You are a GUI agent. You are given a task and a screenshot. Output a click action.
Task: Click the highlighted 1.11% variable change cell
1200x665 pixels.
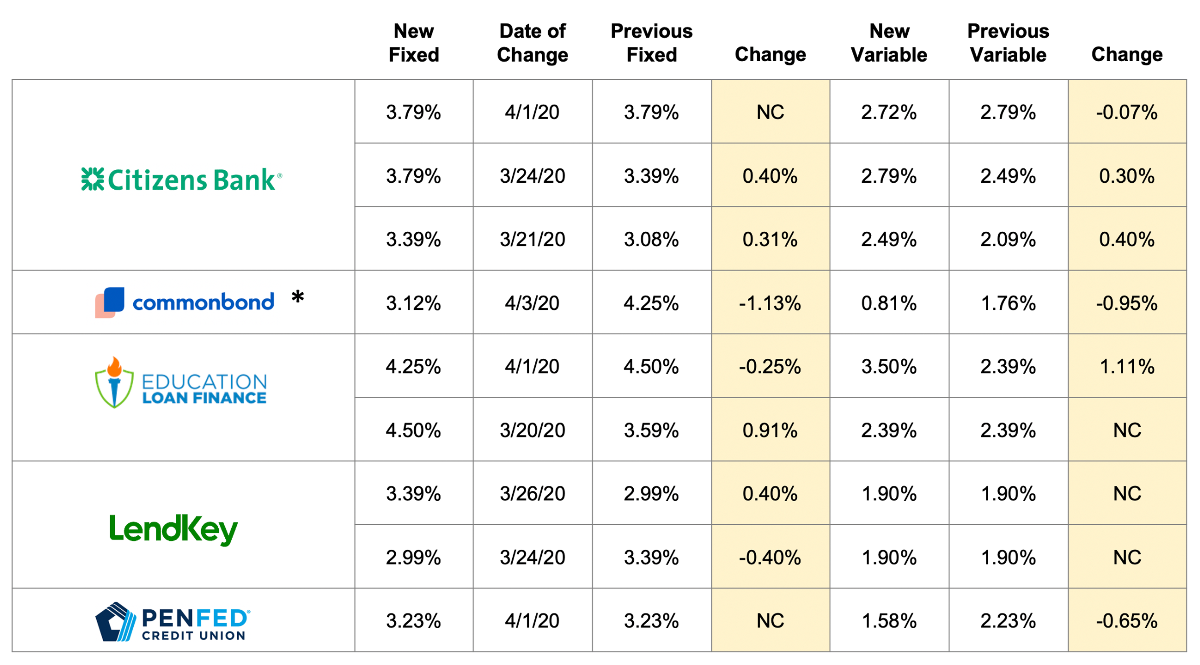[x=1127, y=367]
